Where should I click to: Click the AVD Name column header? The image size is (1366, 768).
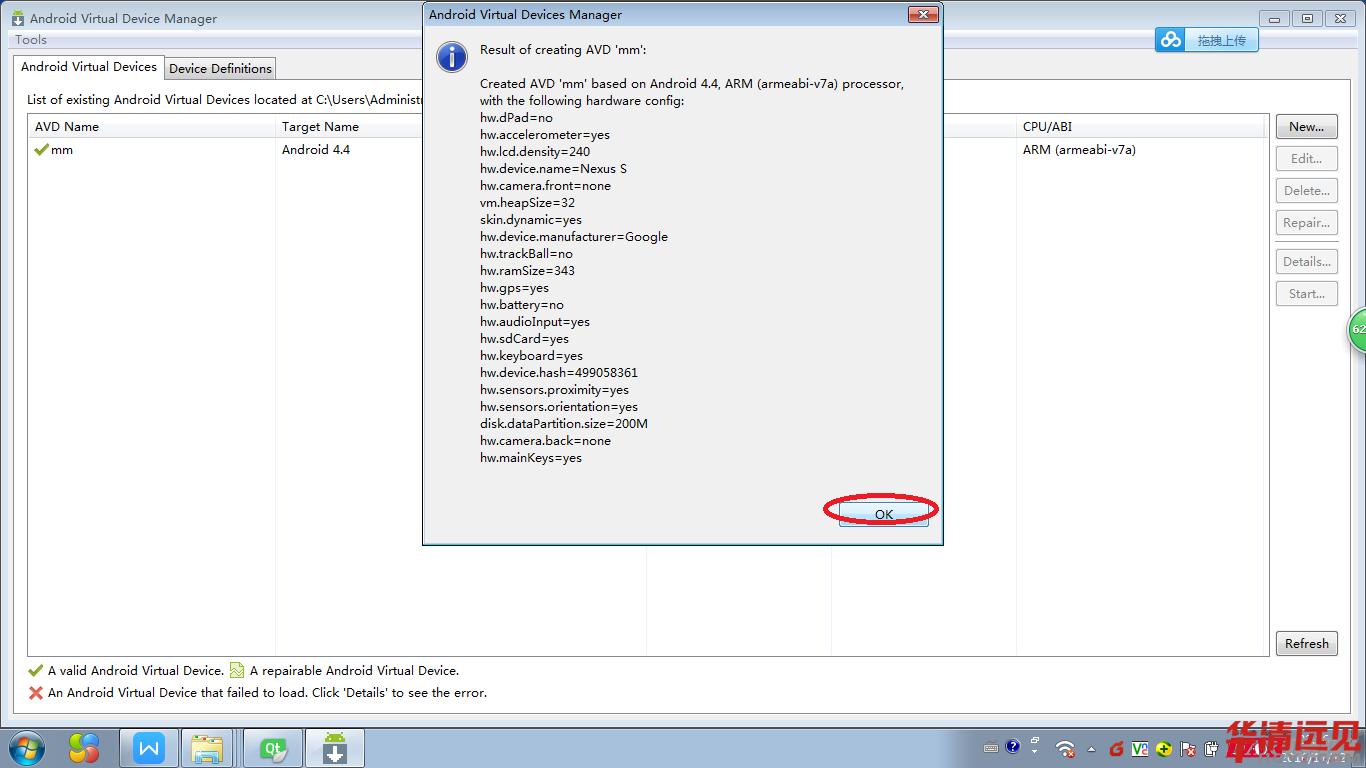[67, 127]
